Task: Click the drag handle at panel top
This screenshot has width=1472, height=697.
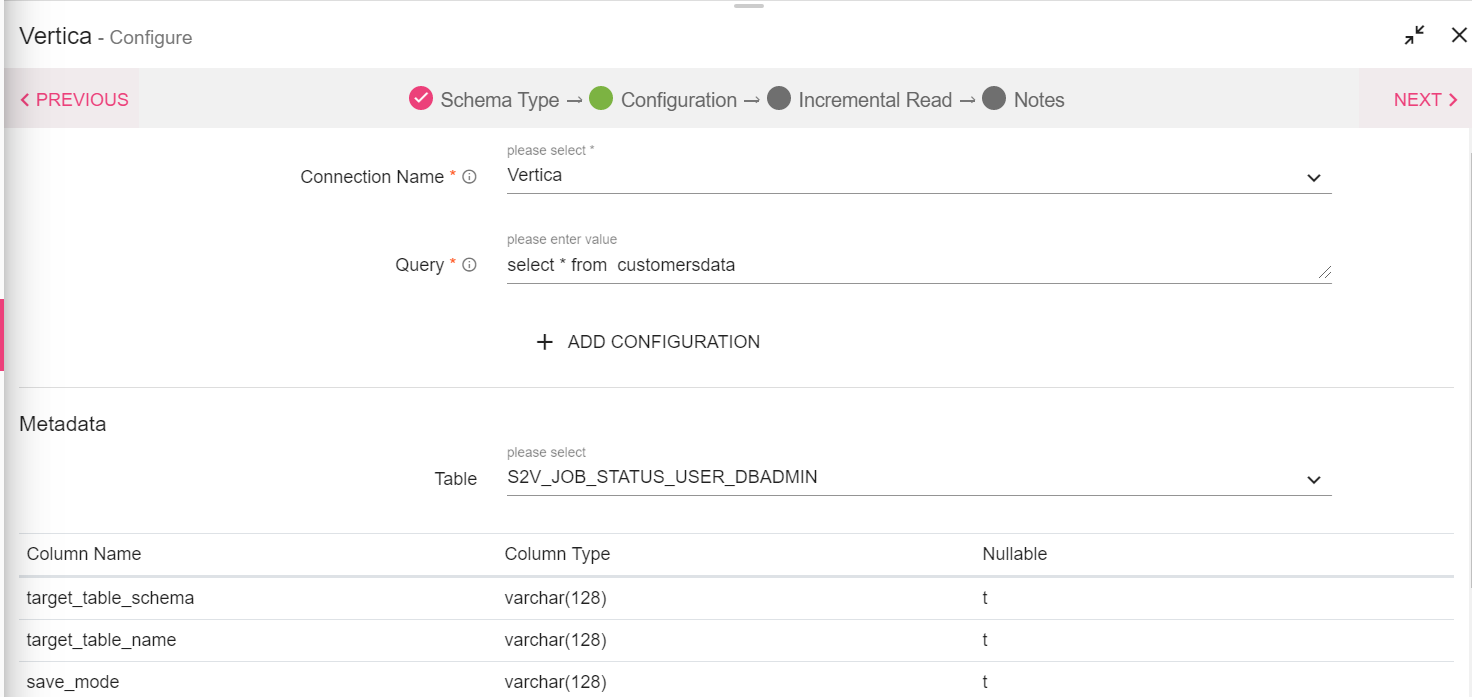Action: point(749,6)
